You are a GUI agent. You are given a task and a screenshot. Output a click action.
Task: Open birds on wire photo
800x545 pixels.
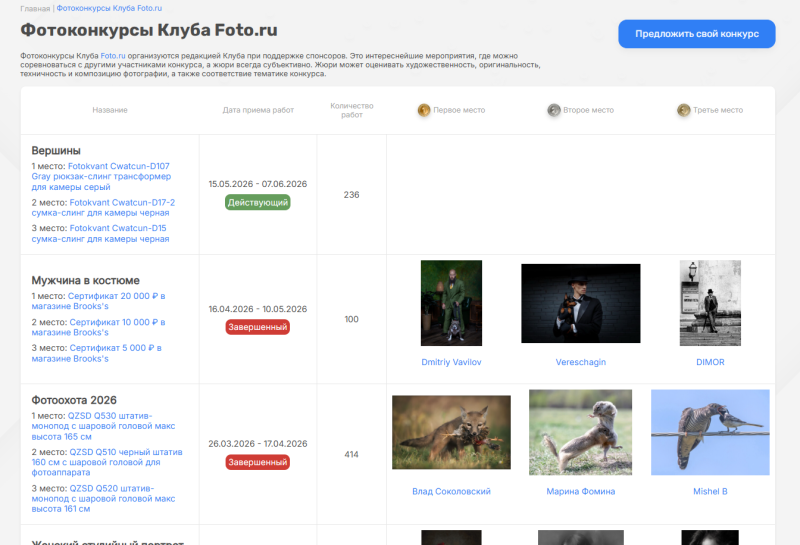click(710, 432)
